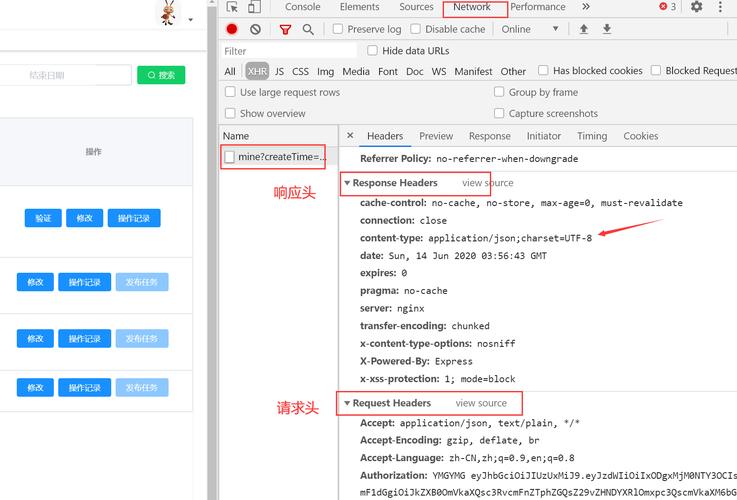Switch to the Console tab
737x500 pixels.
[x=302, y=7]
